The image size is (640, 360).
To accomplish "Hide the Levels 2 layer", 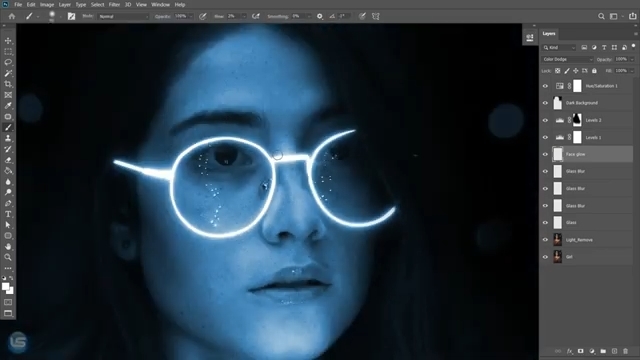I will tap(545, 120).
